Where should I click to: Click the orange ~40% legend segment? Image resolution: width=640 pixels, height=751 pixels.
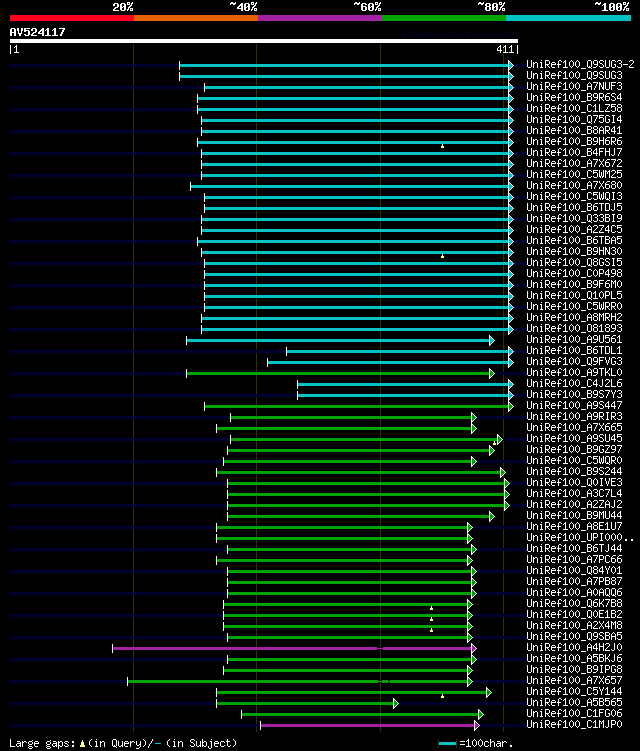tap(196, 18)
